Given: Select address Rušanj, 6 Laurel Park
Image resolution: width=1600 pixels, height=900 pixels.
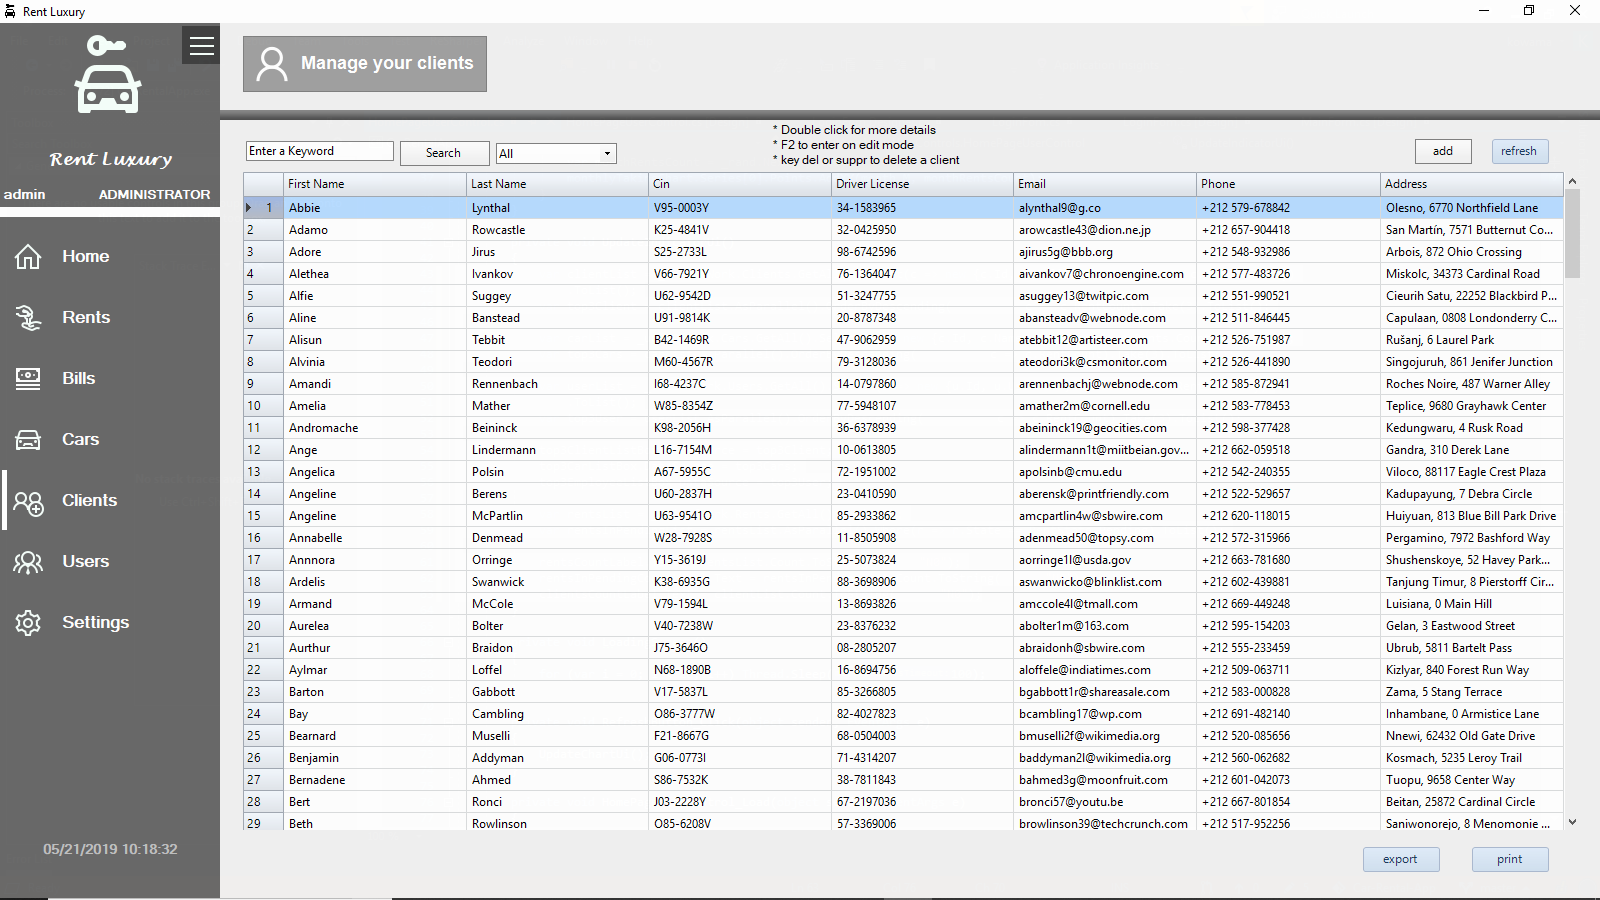Looking at the screenshot, I should (x=1472, y=340).
